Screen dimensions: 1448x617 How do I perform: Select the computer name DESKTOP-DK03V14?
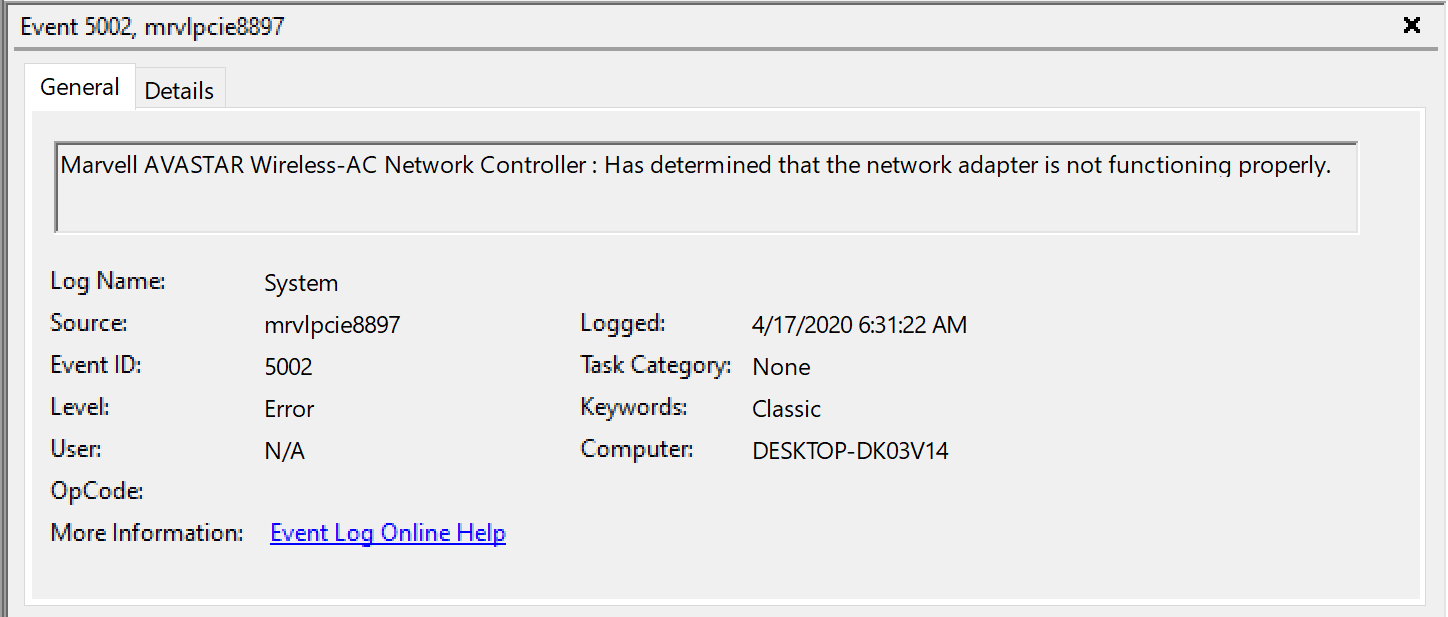(x=850, y=451)
